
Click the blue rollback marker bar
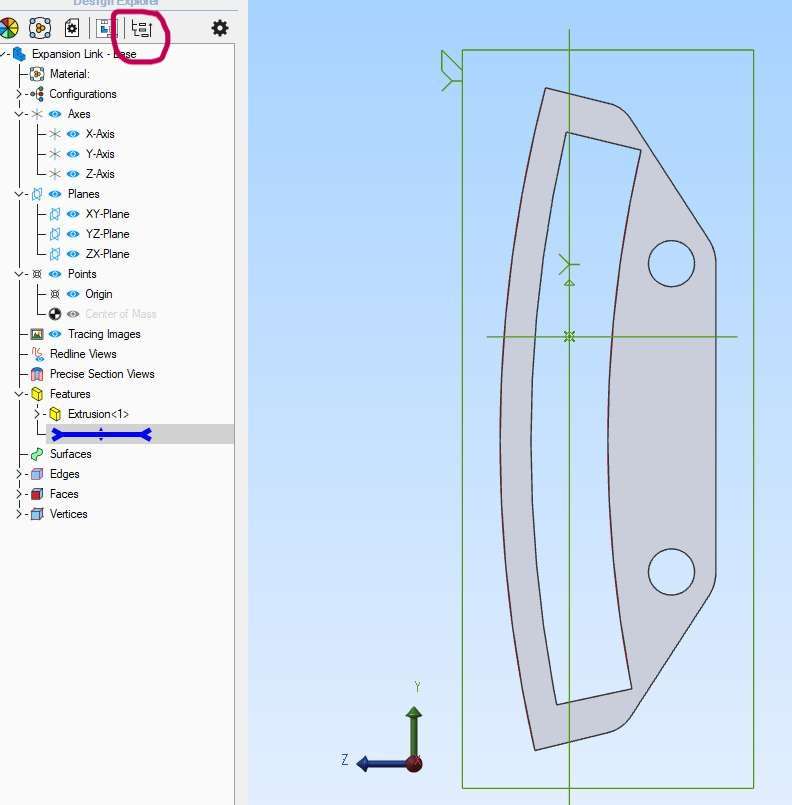pyautogui.click(x=102, y=435)
